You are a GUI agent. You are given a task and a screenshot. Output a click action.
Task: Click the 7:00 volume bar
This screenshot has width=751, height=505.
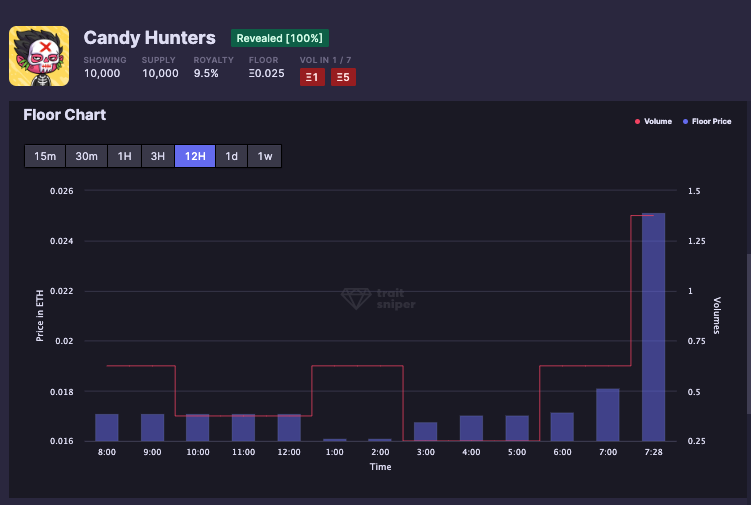click(x=608, y=415)
